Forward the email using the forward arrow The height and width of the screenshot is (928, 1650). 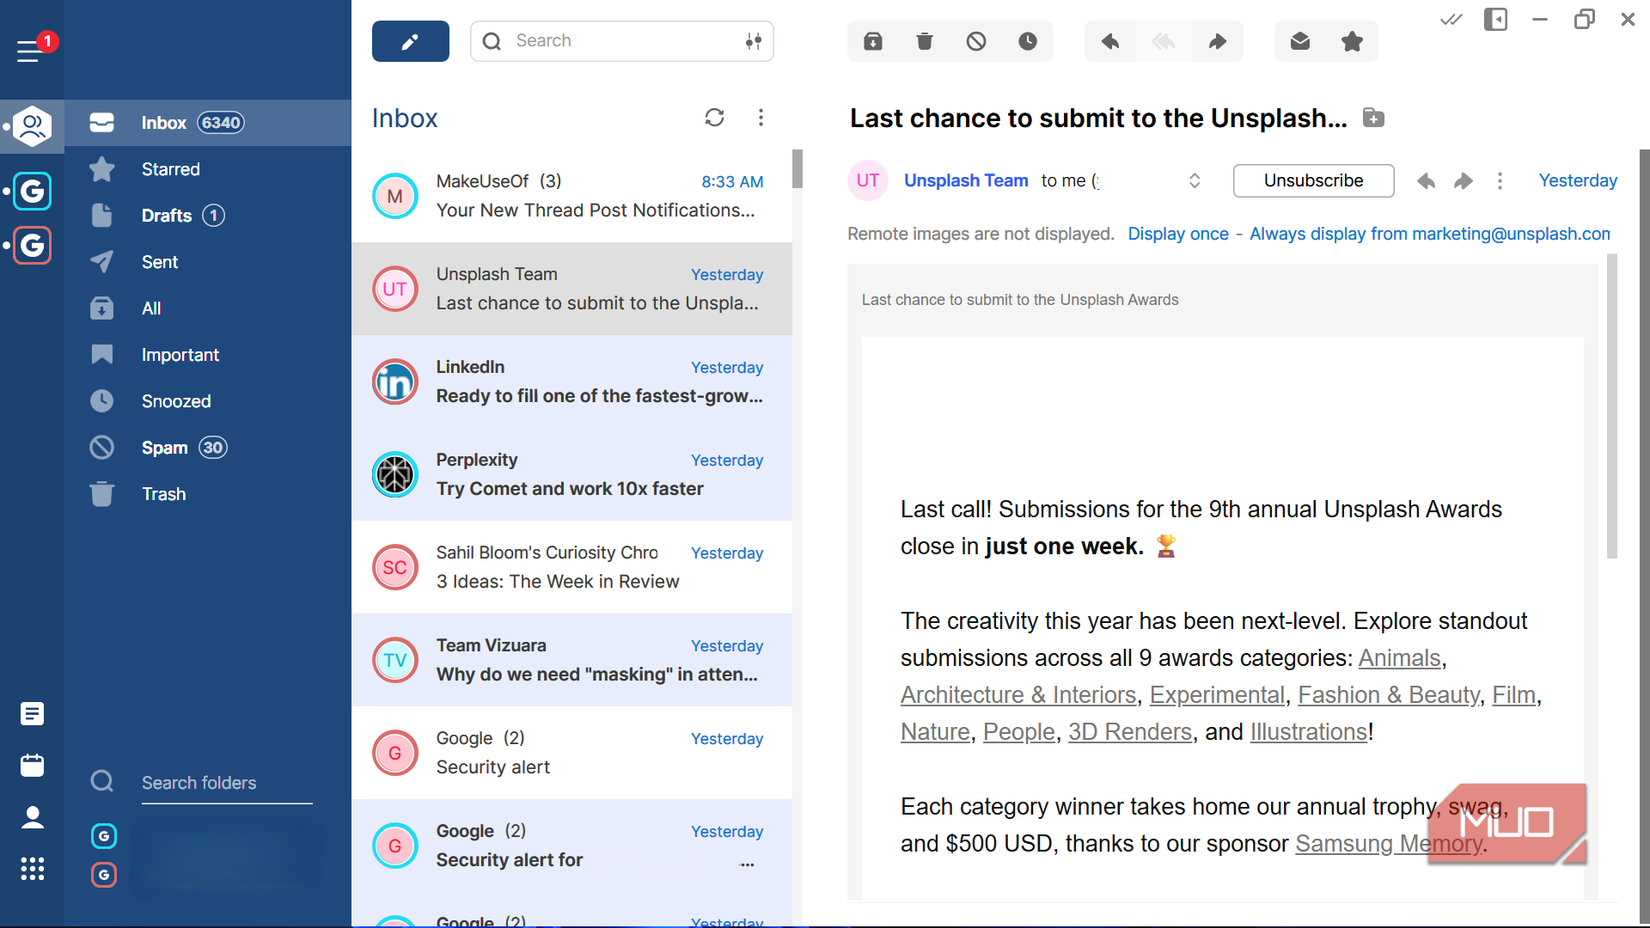point(1217,41)
